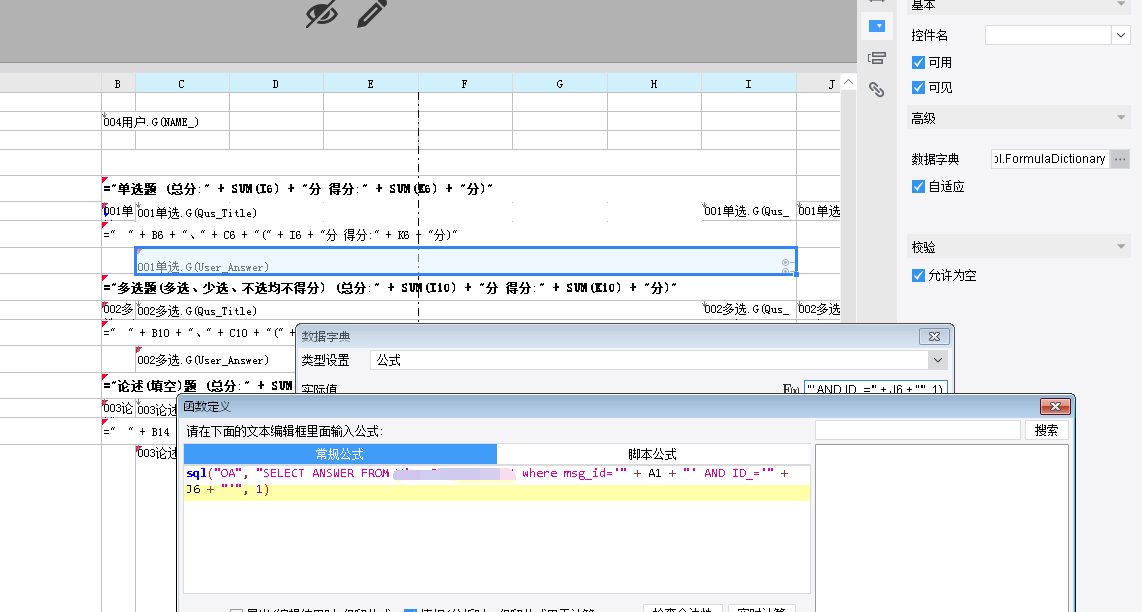Click the 数据字典 FormulaDictionary field

pos(1050,159)
